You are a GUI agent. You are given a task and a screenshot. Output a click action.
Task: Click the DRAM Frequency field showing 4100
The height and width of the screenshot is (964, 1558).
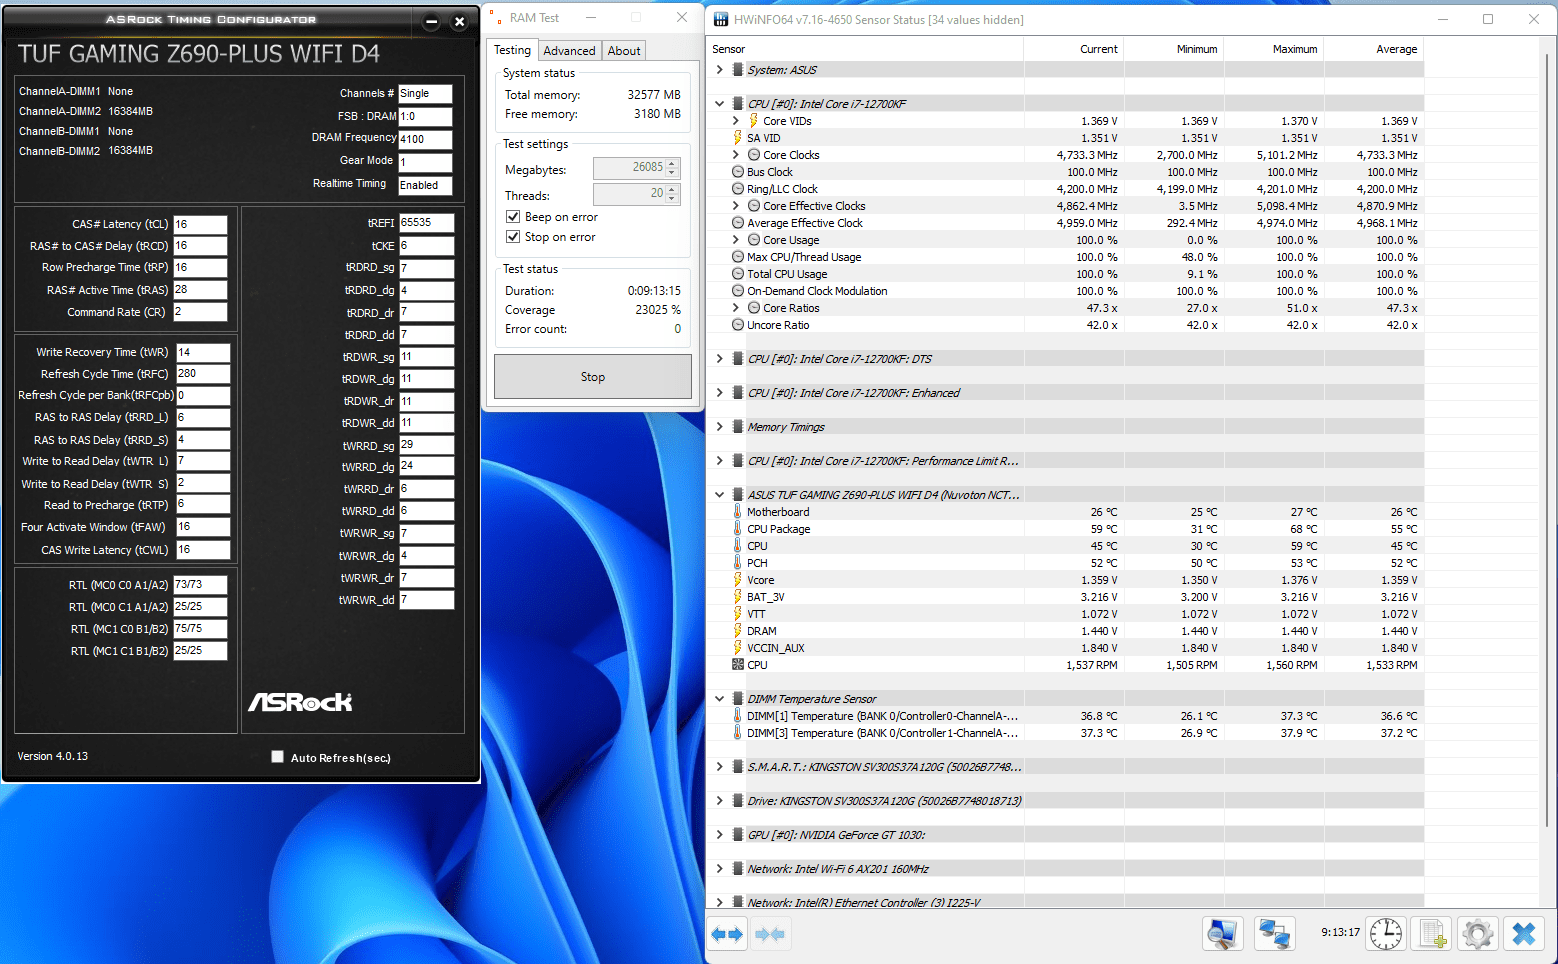[425, 140]
